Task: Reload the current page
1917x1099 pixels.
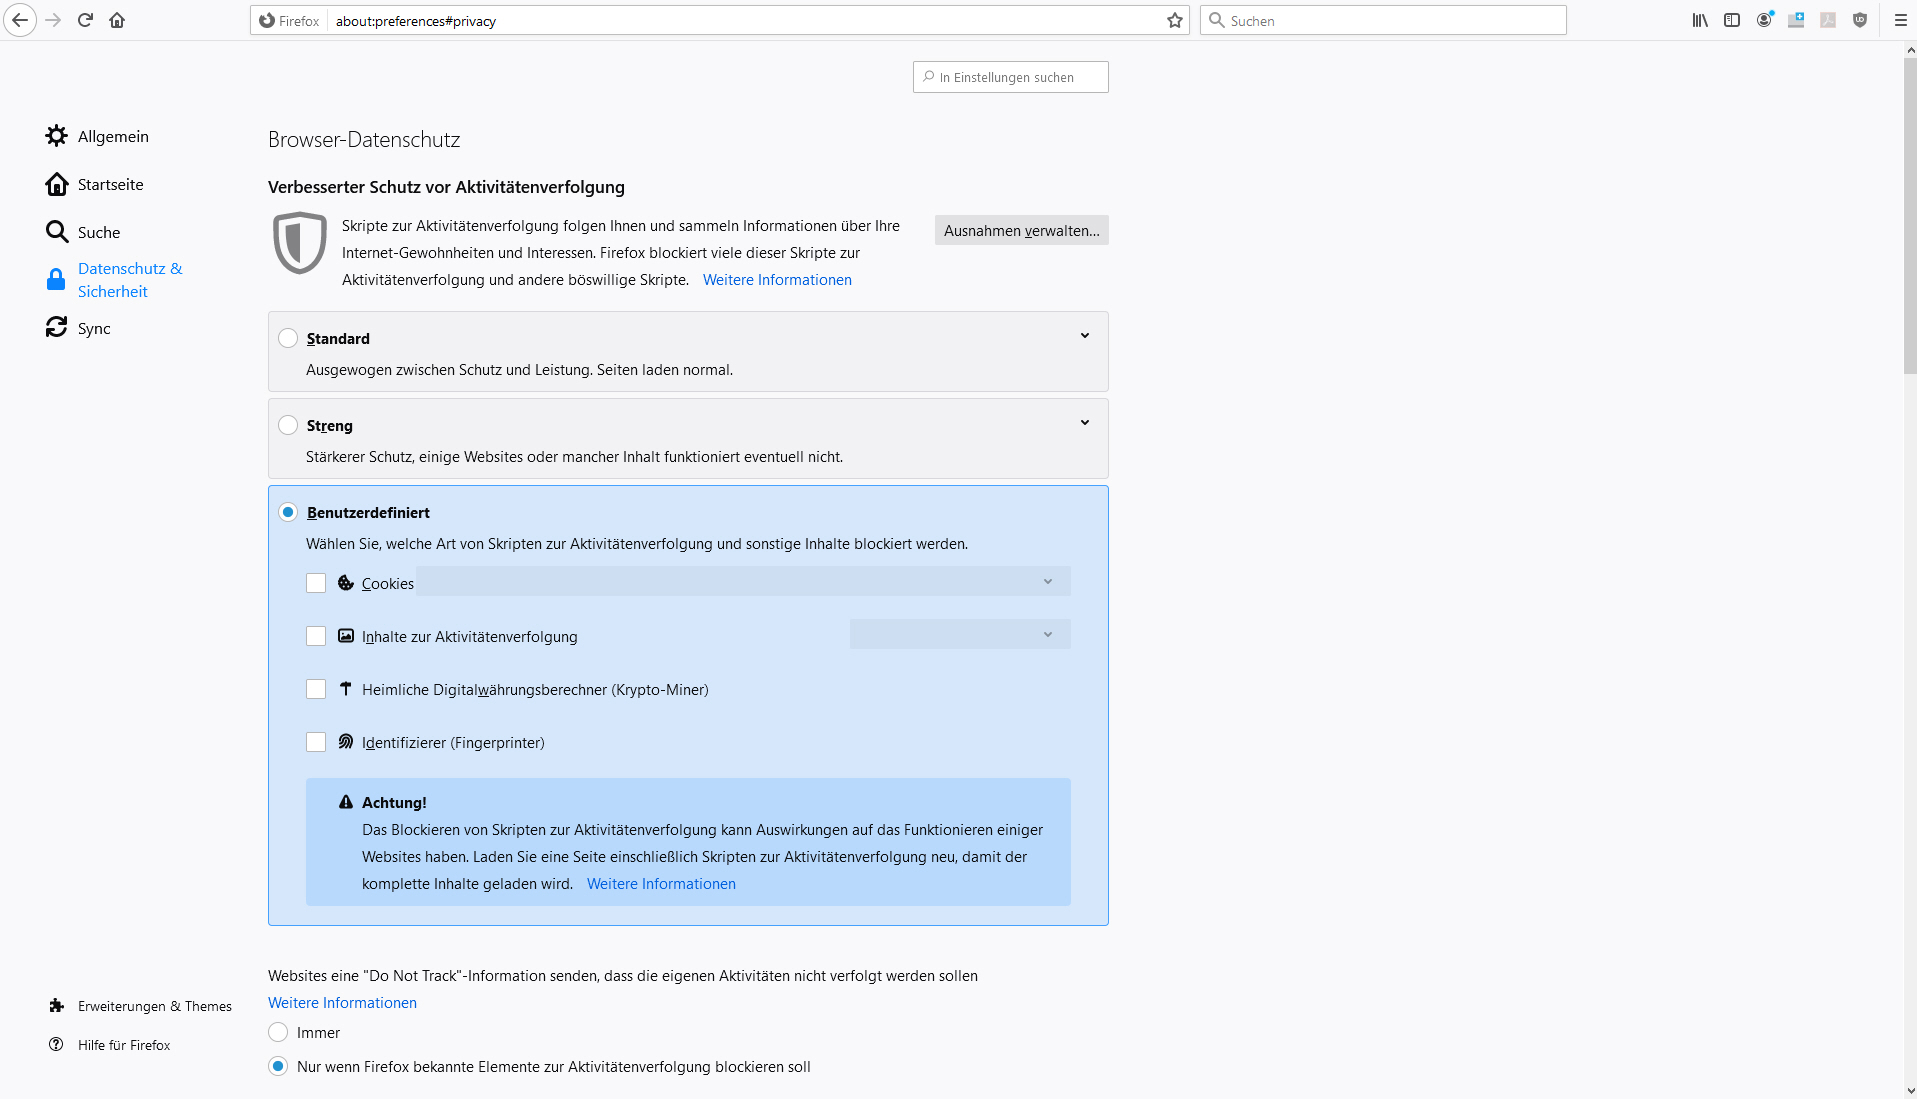Action: tap(85, 20)
